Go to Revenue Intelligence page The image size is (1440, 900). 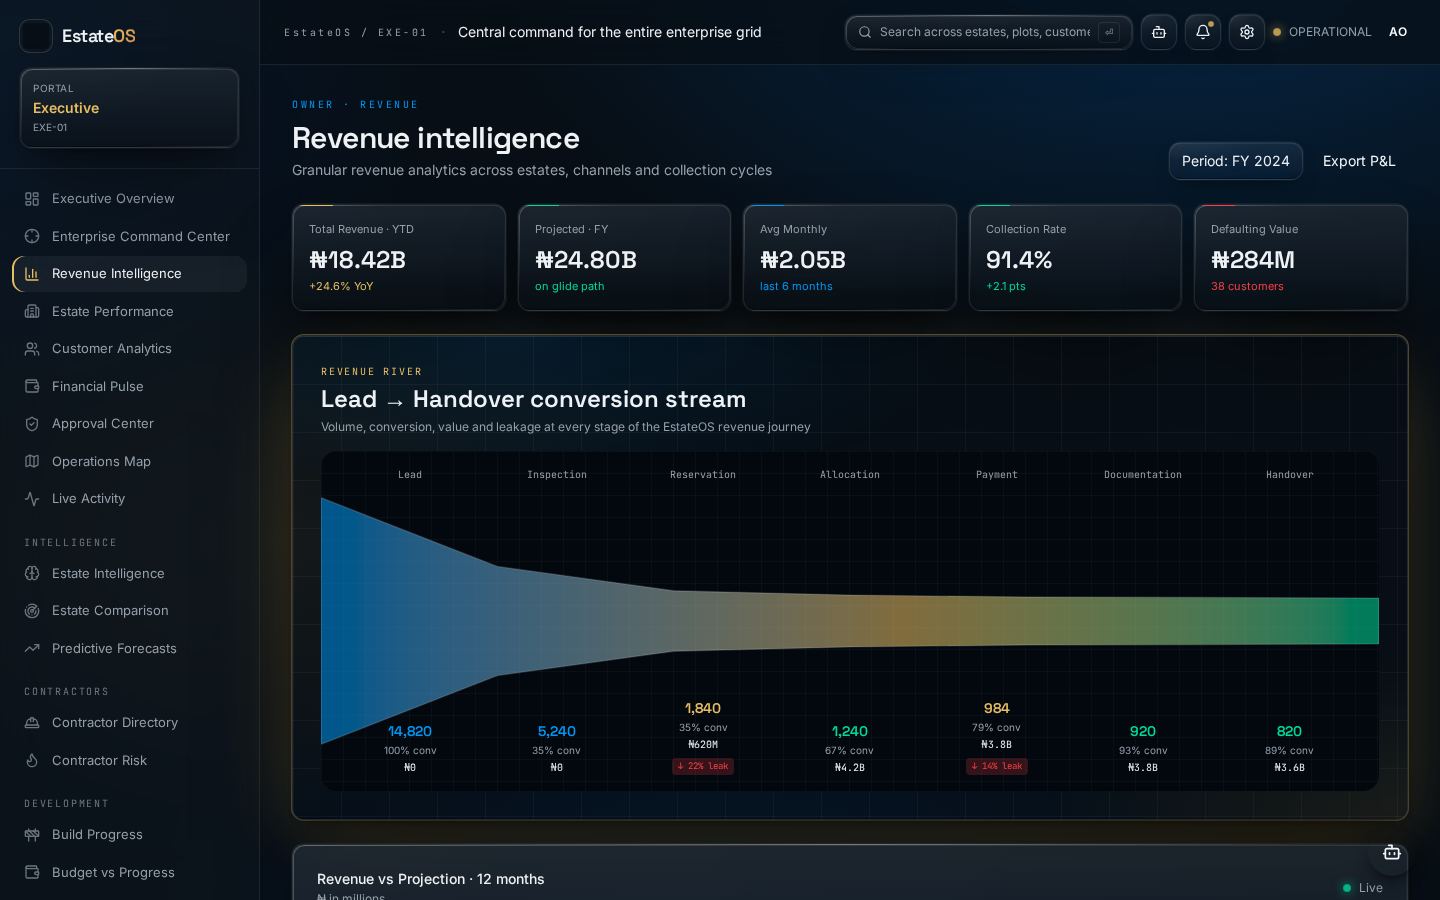(130, 274)
